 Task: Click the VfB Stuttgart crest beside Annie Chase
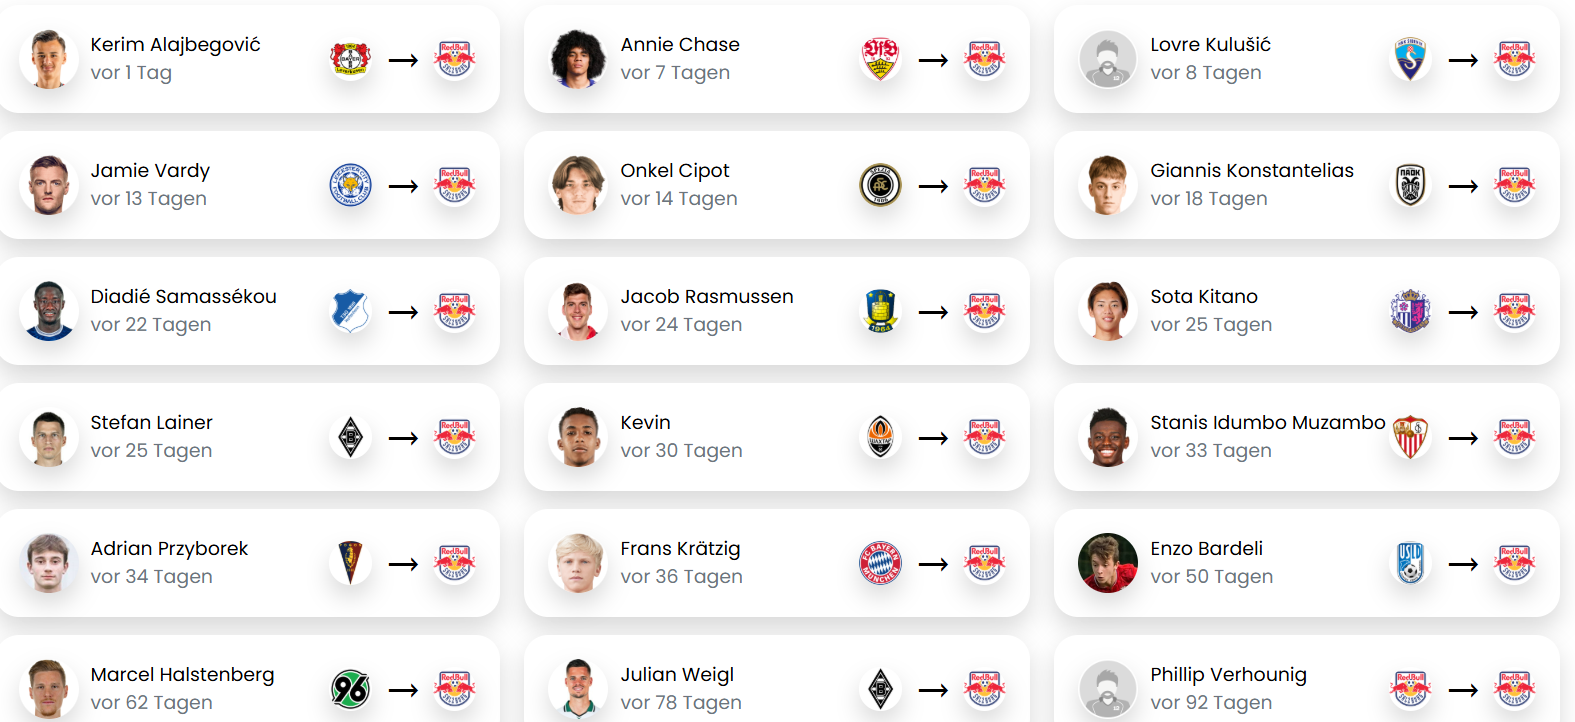point(881,60)
